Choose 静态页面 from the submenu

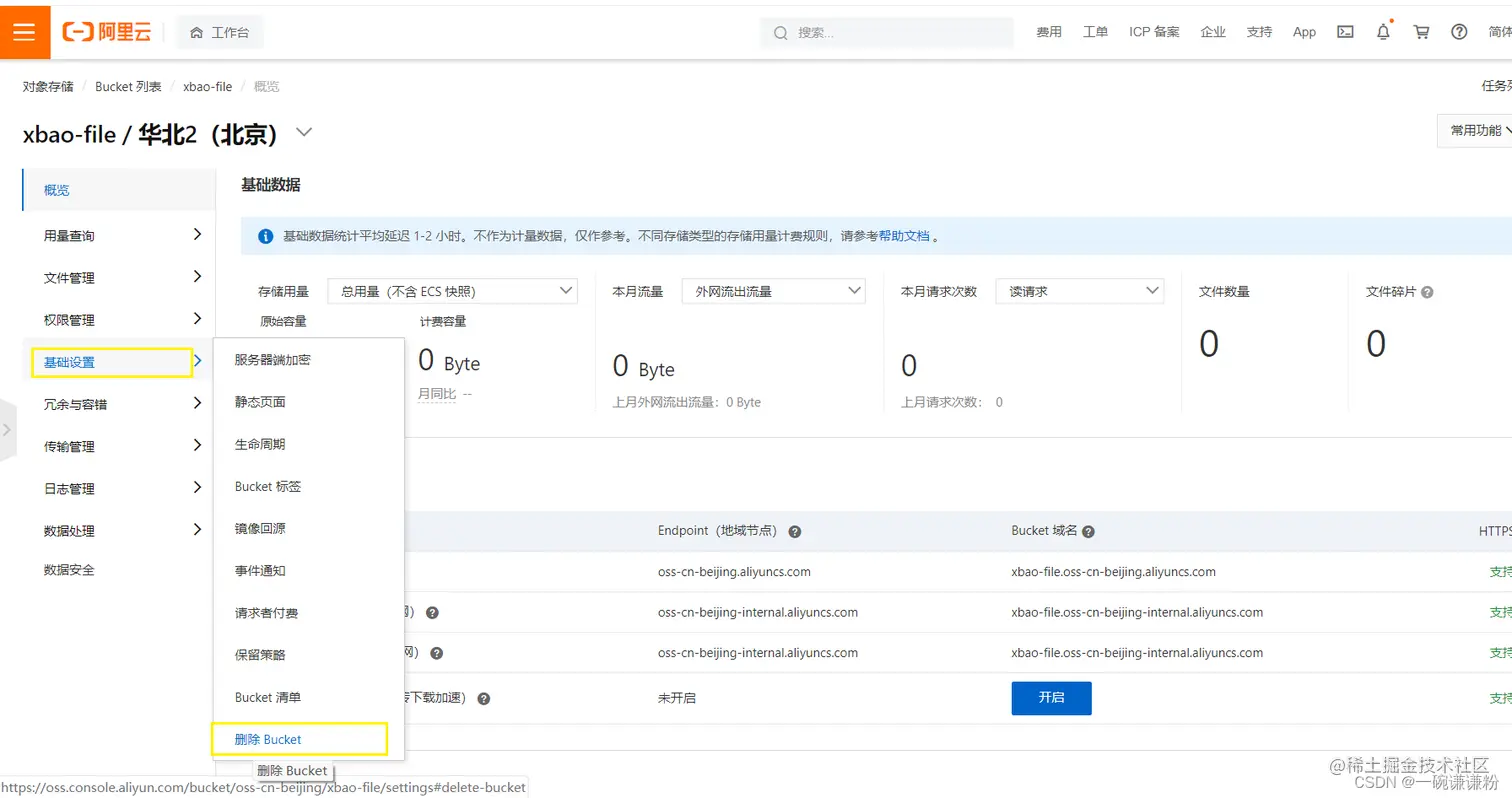tap(260, 402)
